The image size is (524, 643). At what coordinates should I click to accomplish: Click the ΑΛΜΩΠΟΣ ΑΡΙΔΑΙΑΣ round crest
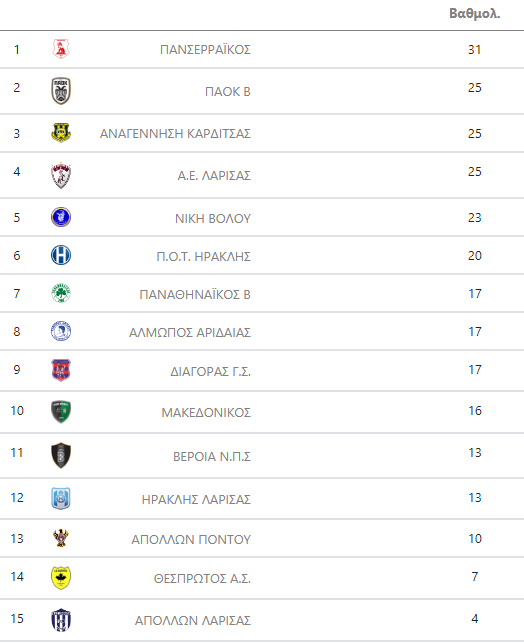pos(61,331)
